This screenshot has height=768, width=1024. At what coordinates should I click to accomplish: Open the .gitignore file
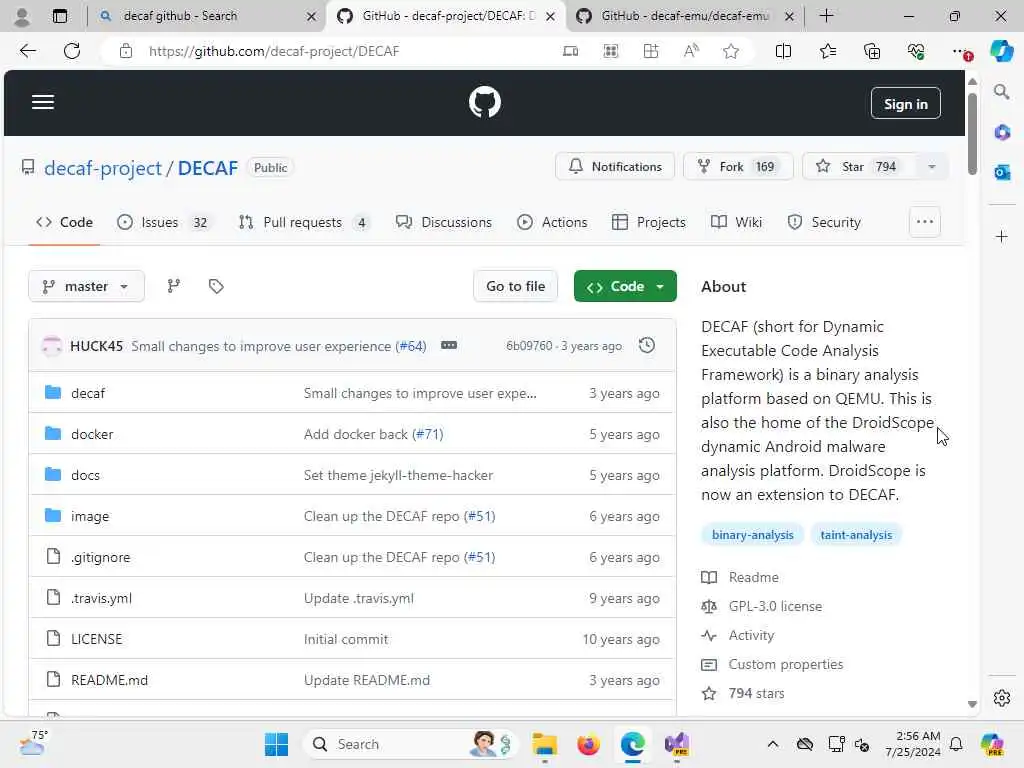[101, 558]
